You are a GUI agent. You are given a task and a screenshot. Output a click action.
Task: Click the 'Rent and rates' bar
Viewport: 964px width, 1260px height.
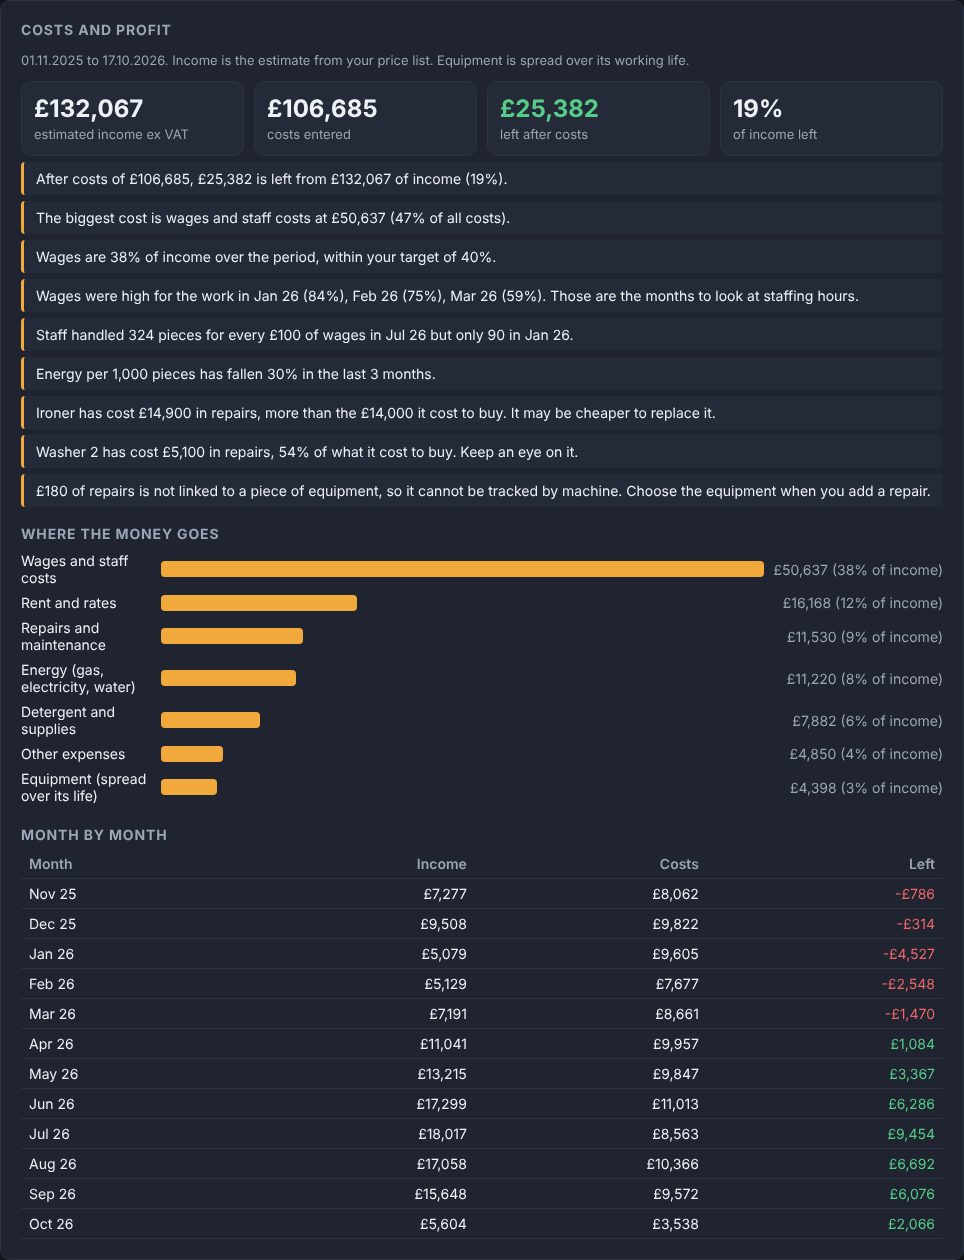(259, 603)
